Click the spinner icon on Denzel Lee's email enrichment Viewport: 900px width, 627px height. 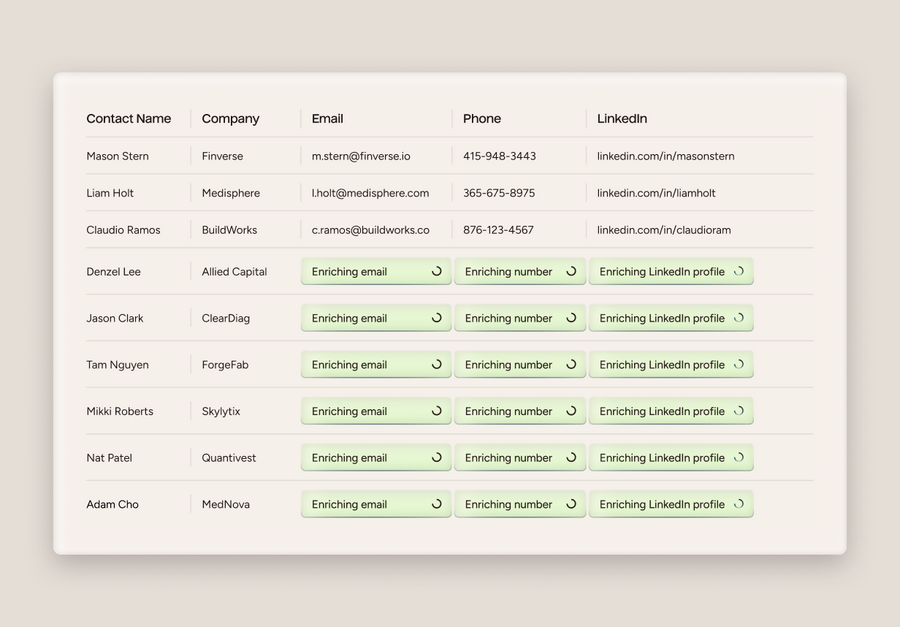[437, 271]
